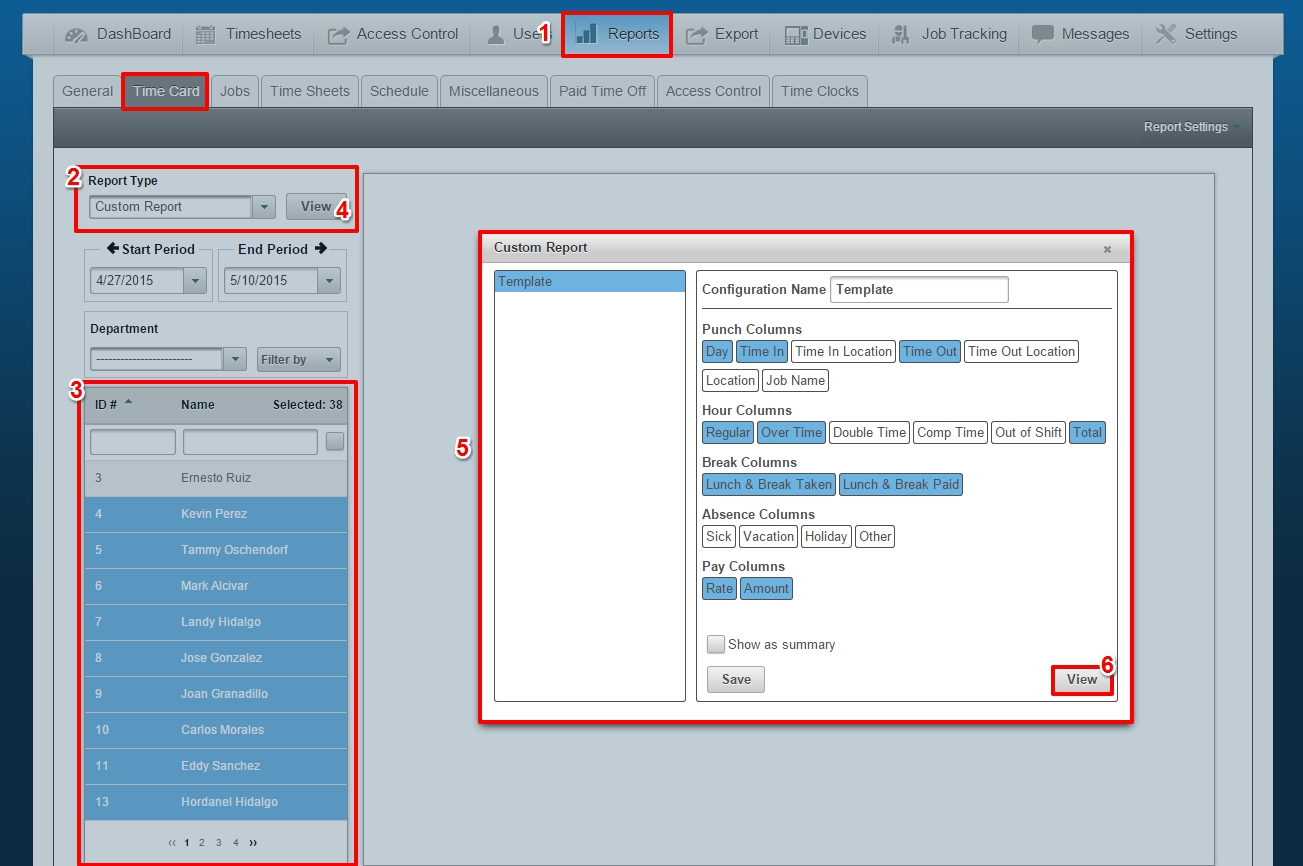Toggle the Over Time hour column
1303x866 pixels.
pos(791,432)
